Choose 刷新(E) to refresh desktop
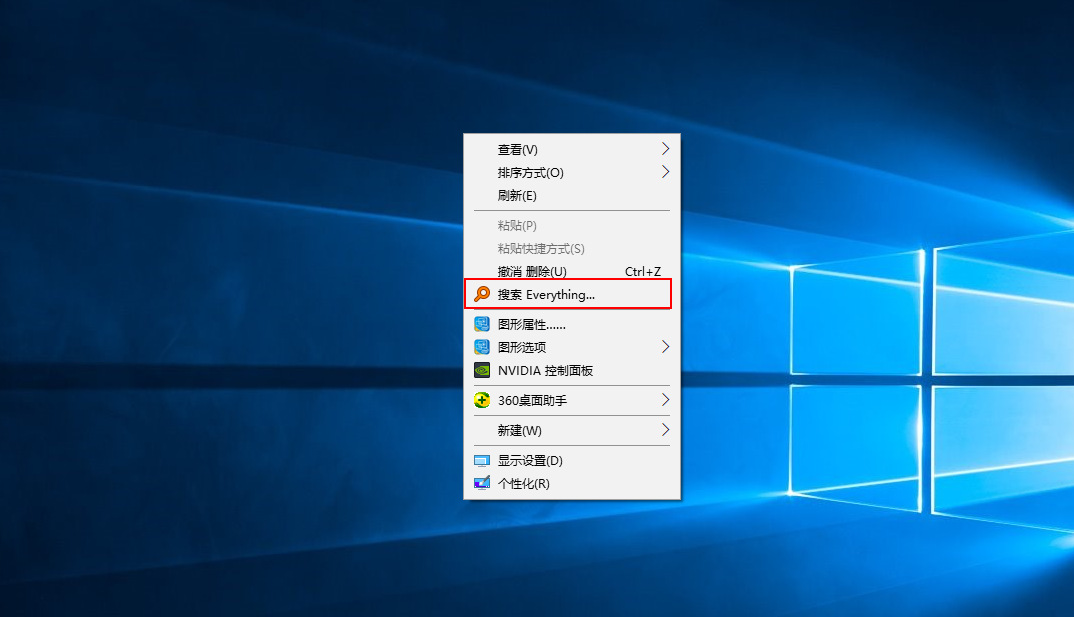 pos(572,196)
